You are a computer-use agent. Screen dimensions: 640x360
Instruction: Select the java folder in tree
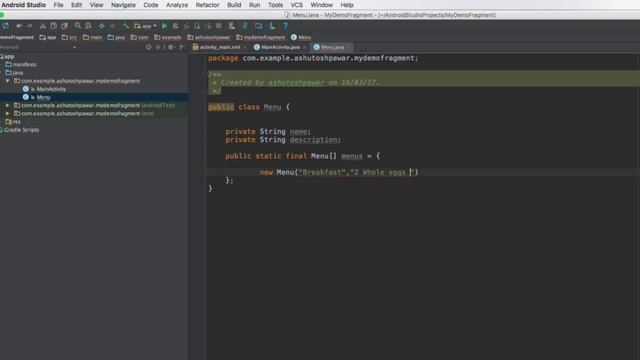14,73
